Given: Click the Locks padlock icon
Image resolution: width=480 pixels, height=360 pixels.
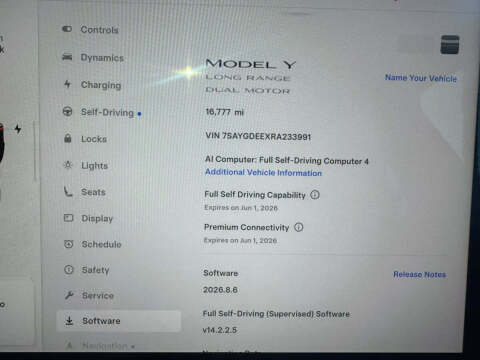Looking at the screenshot, I should [68, 138].
